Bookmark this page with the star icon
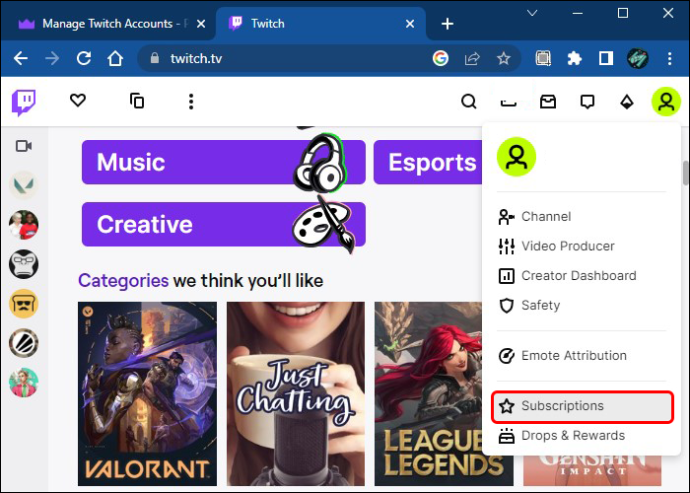Screen dimensions: 690x493 pos(503,58)
